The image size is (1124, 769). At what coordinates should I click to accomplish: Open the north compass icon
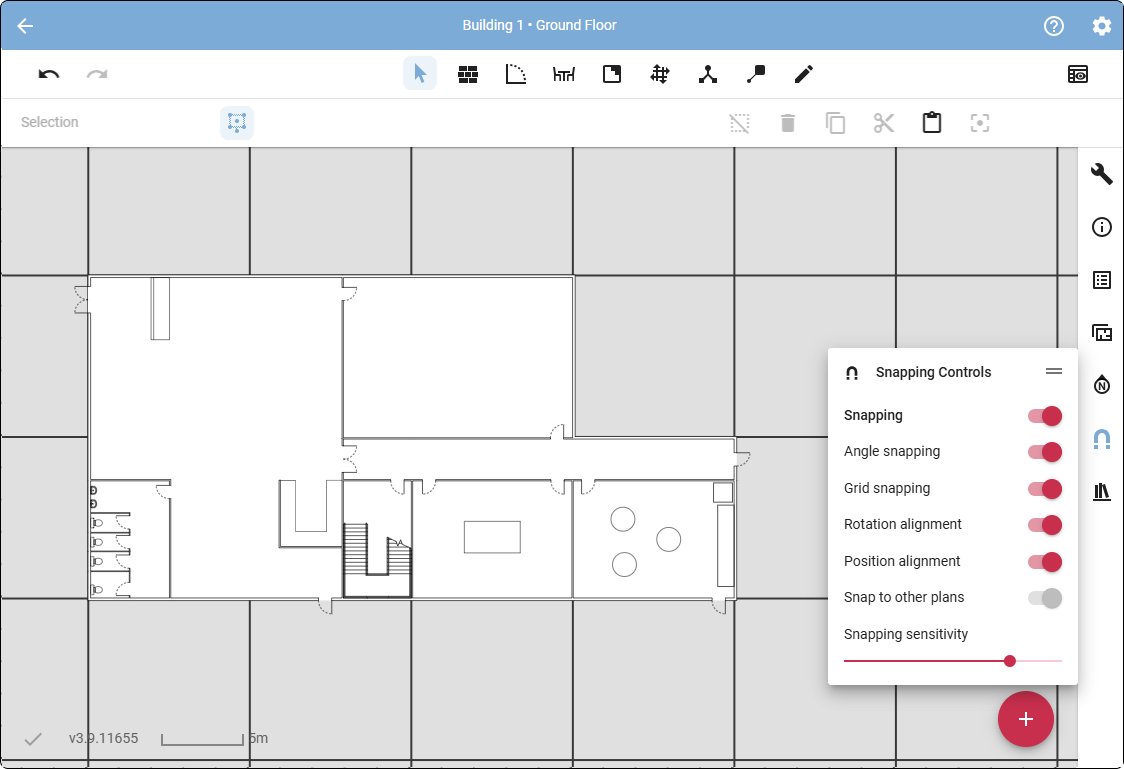click(x=1102, y=385)
